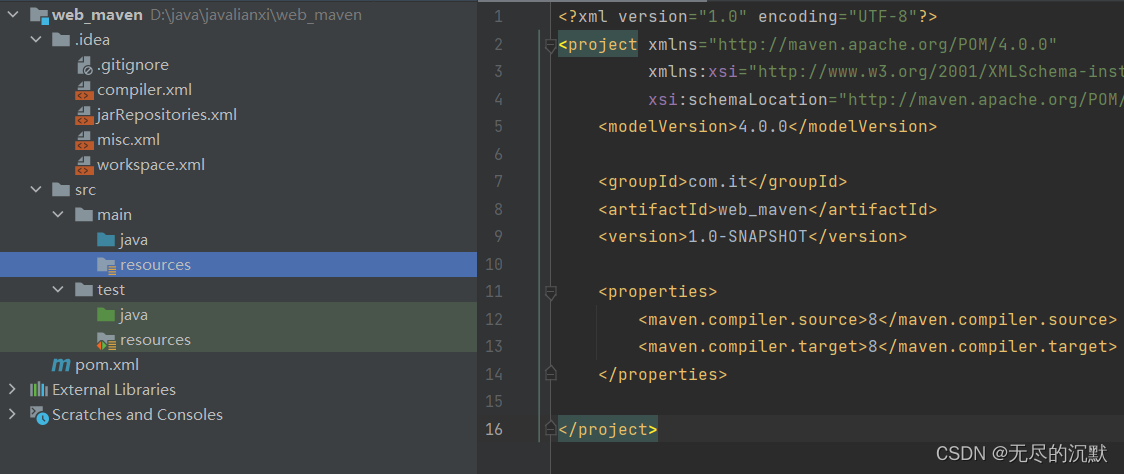Viewport: 1124px width, 474px height.
Task: Click the version 1.0-SNAPSHOT text
Action: click(x=748, y=236)
